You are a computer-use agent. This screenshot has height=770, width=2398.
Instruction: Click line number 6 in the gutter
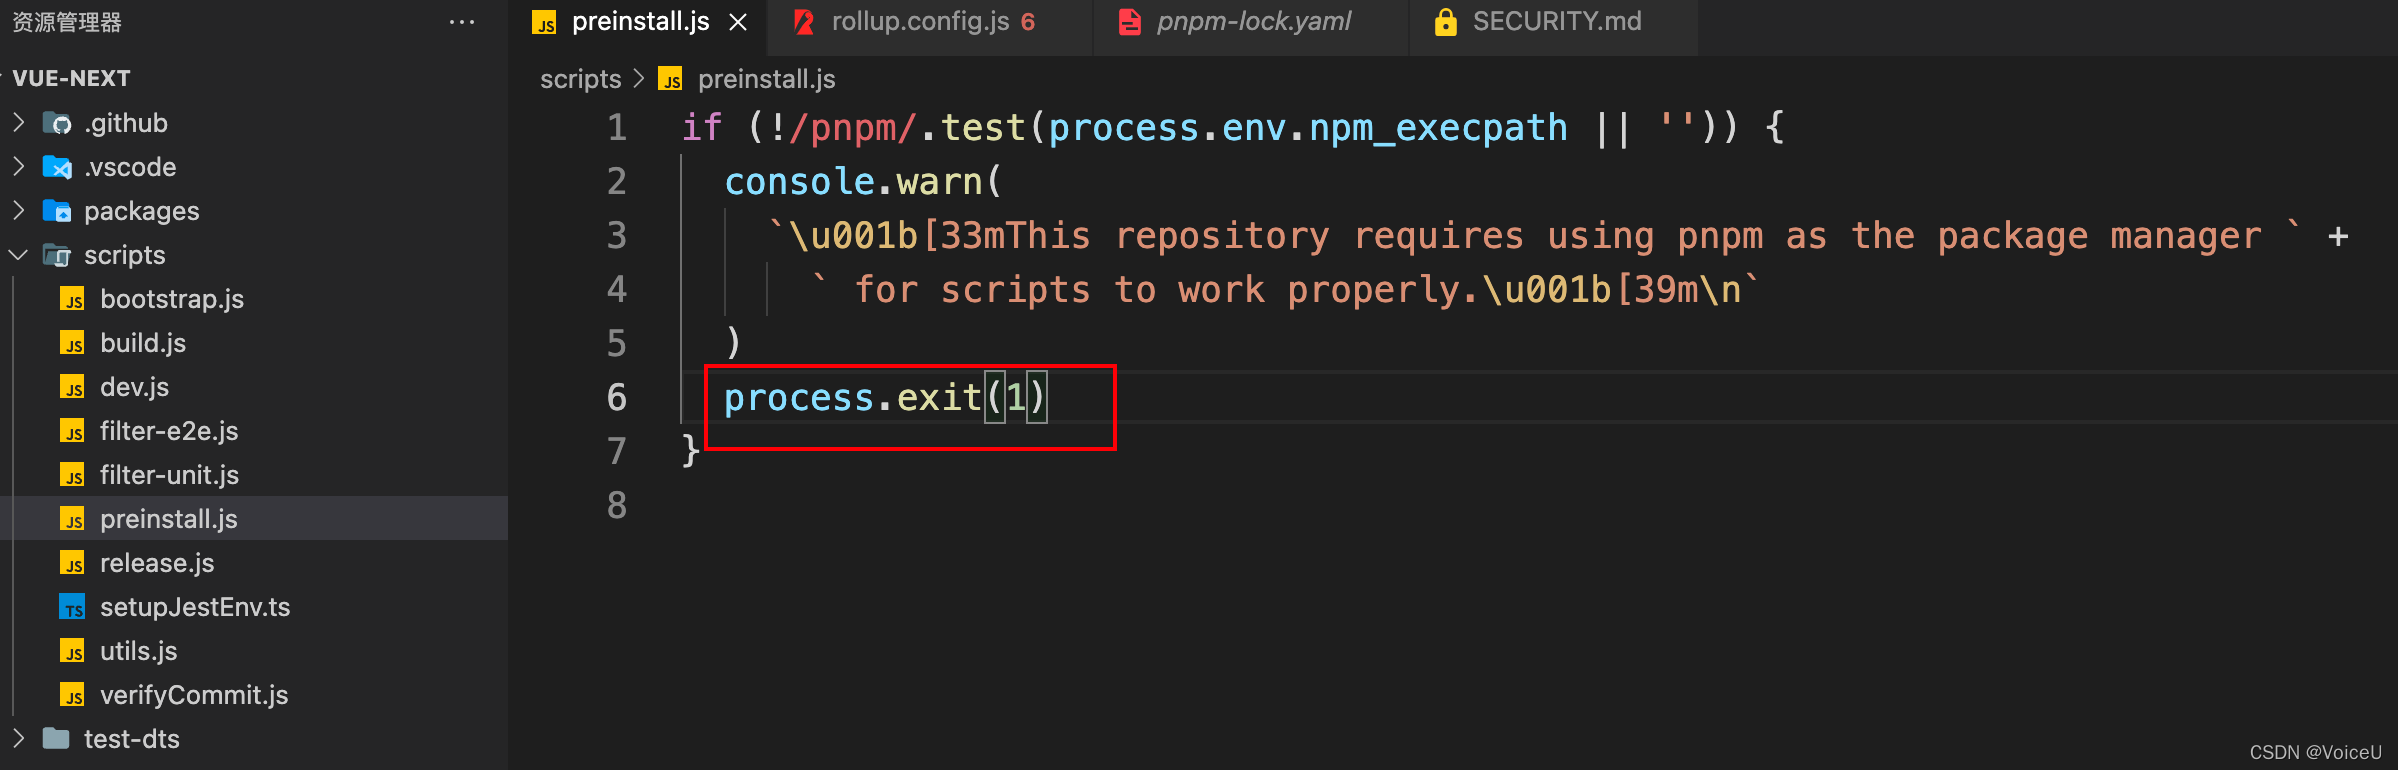tap(617, 397)
